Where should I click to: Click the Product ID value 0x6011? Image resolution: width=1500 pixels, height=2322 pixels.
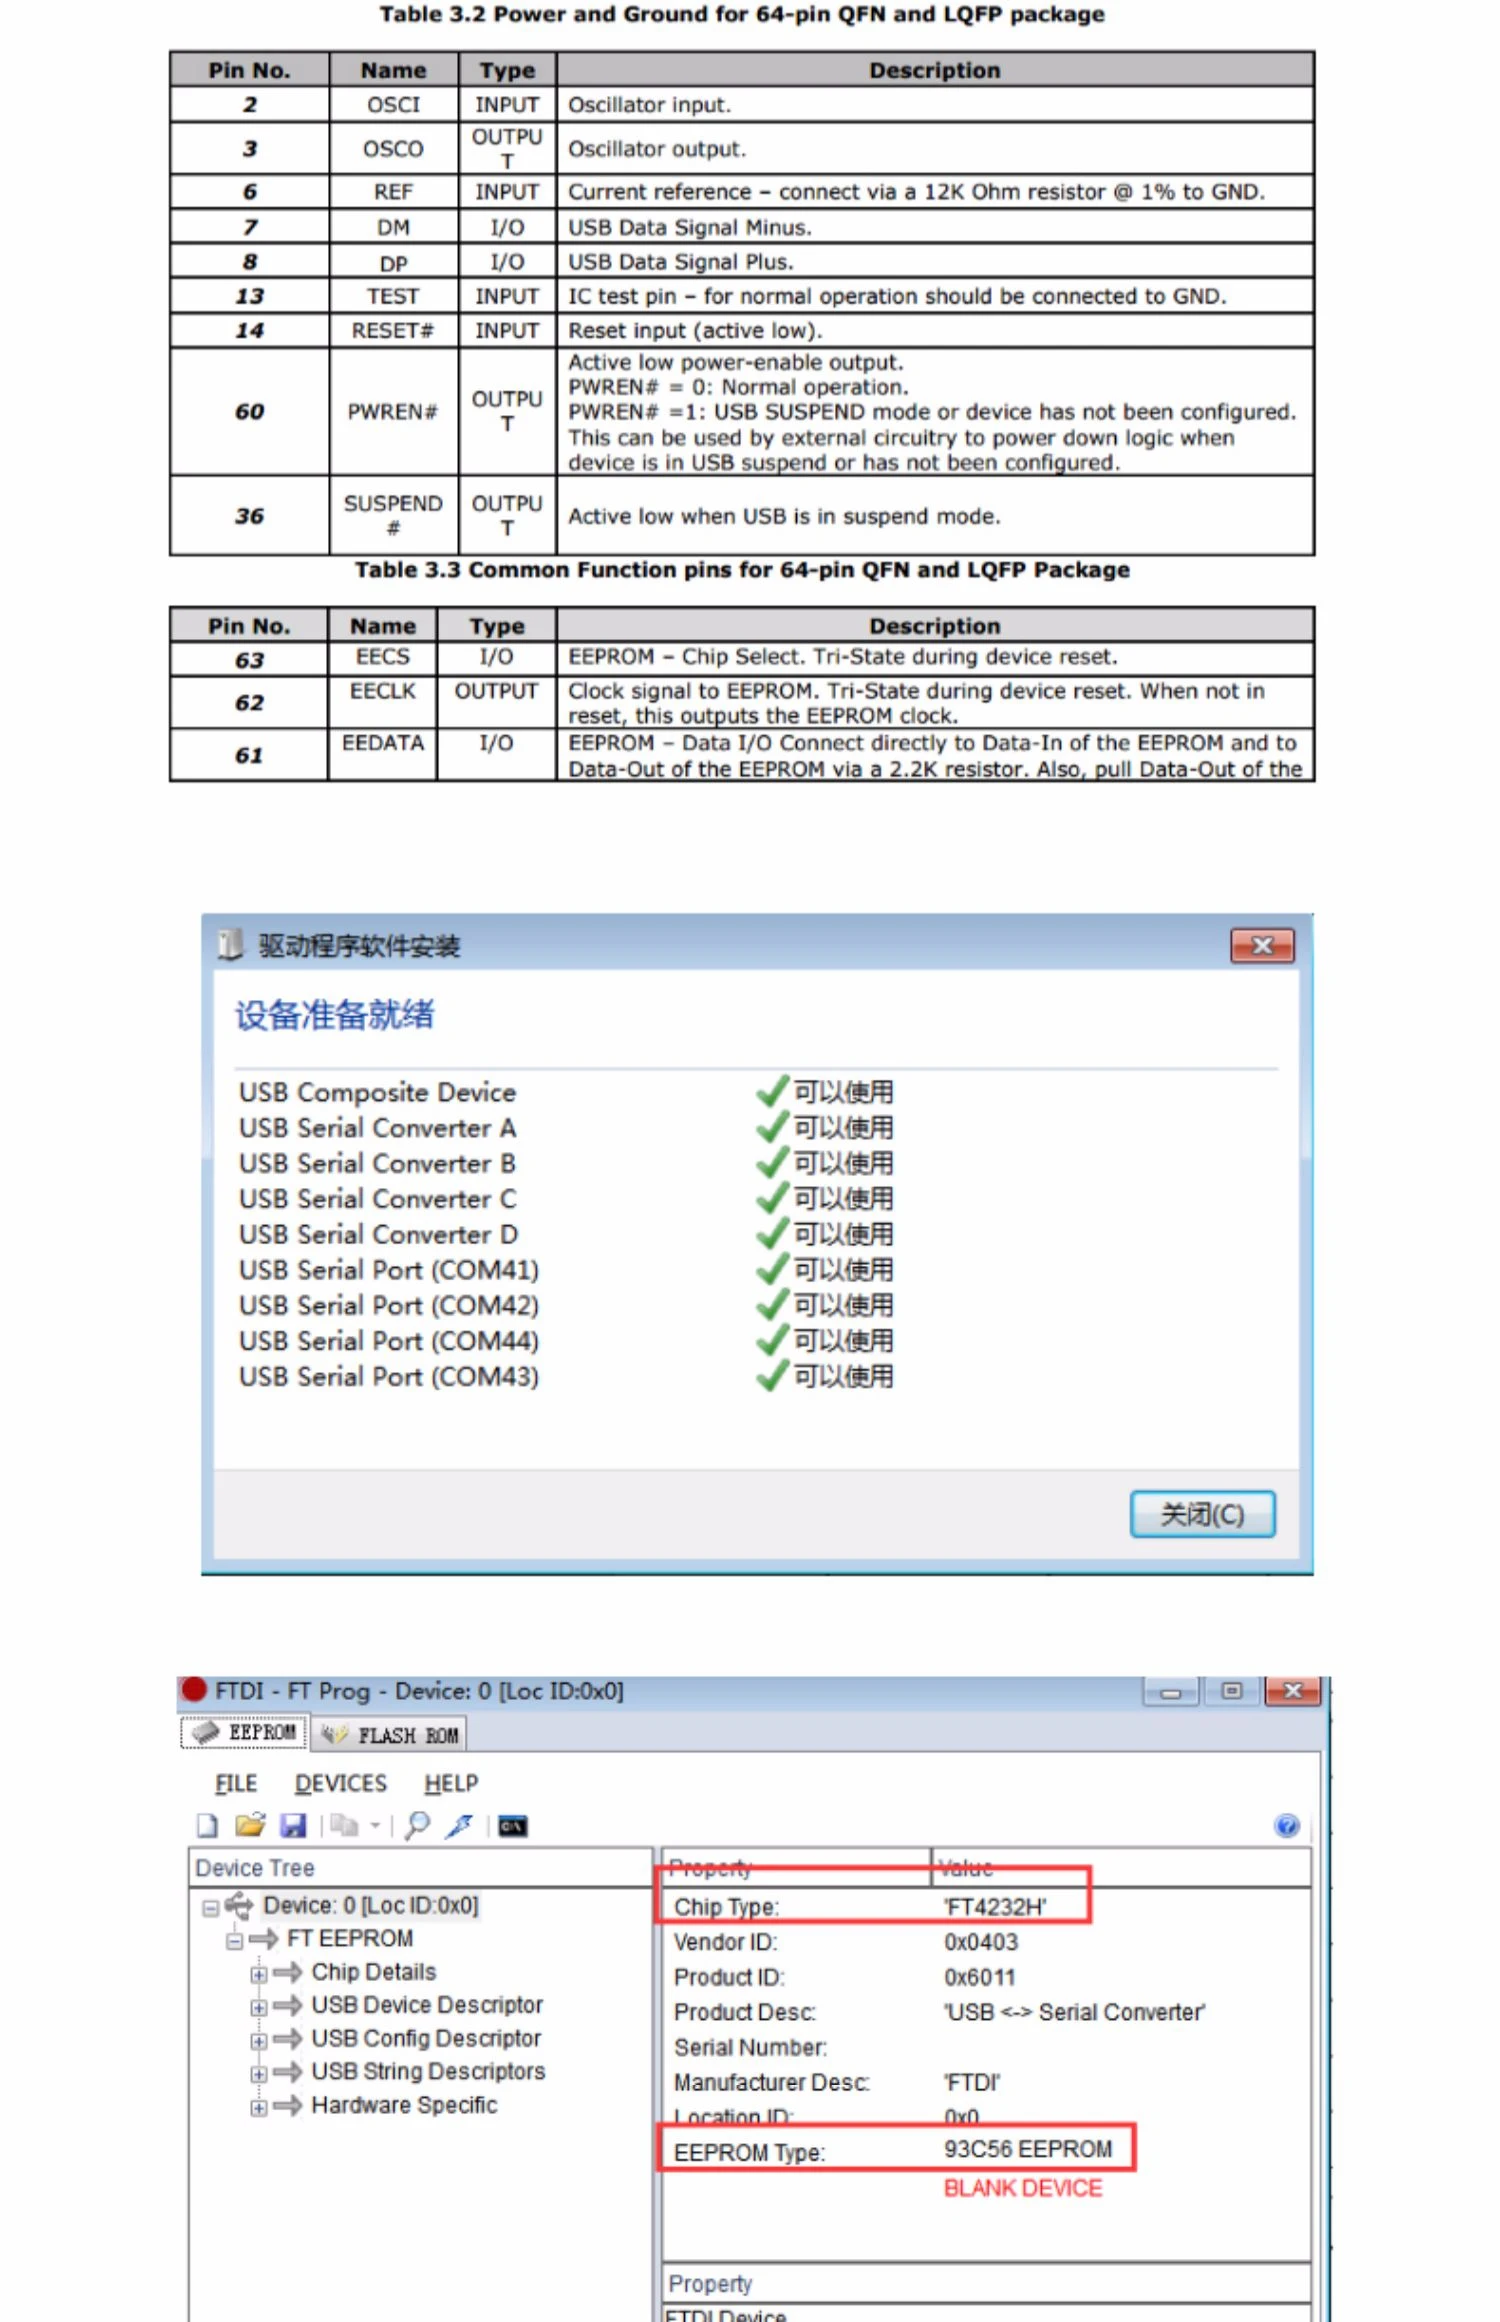[x=980, y=1977]
